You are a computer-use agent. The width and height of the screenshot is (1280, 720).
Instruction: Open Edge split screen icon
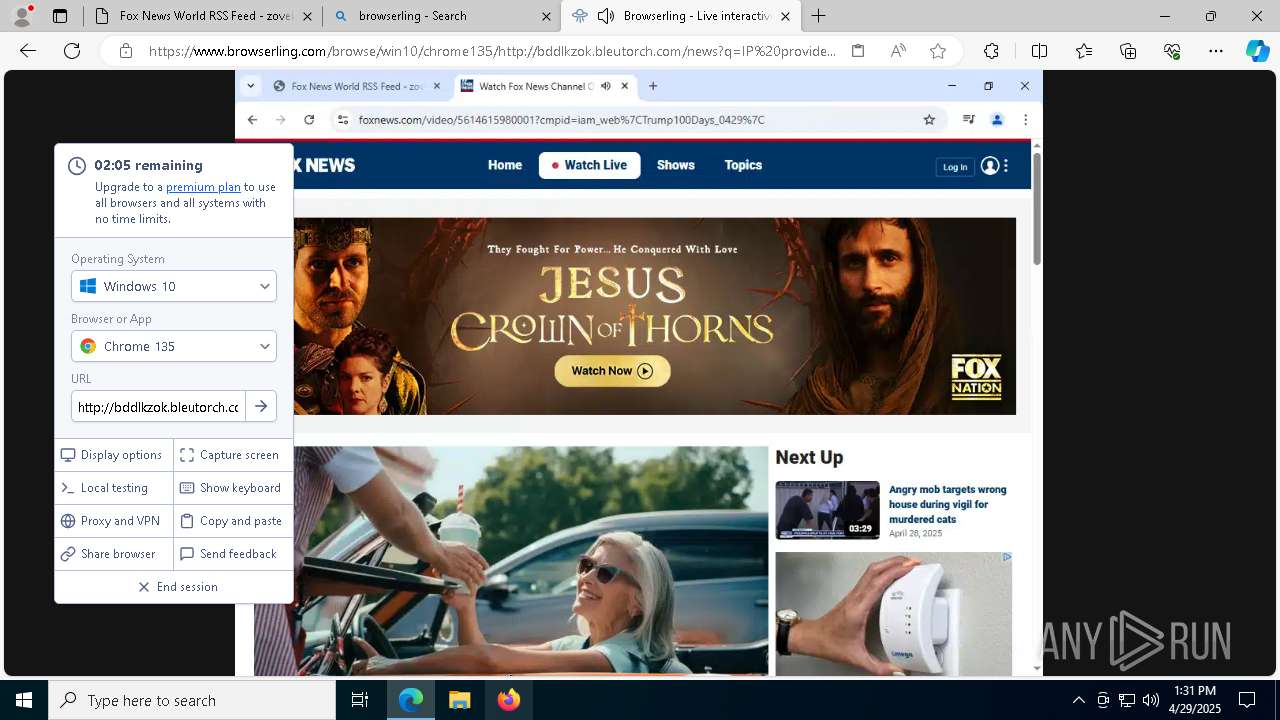tap(1039, 51)
